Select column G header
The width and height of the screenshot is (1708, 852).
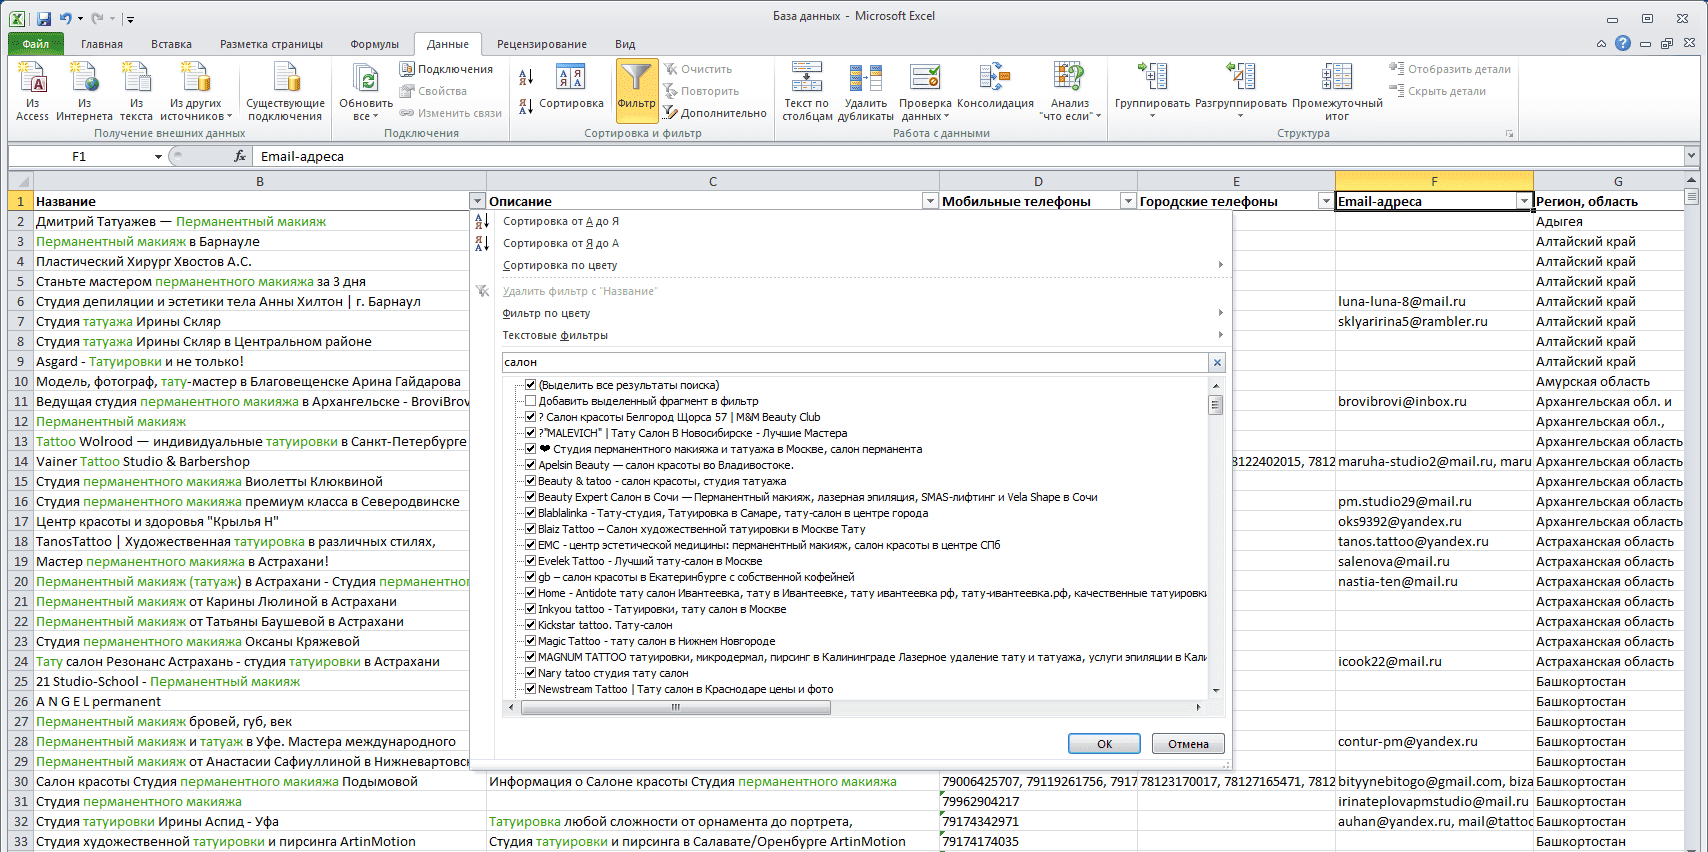pos(1617,181)
